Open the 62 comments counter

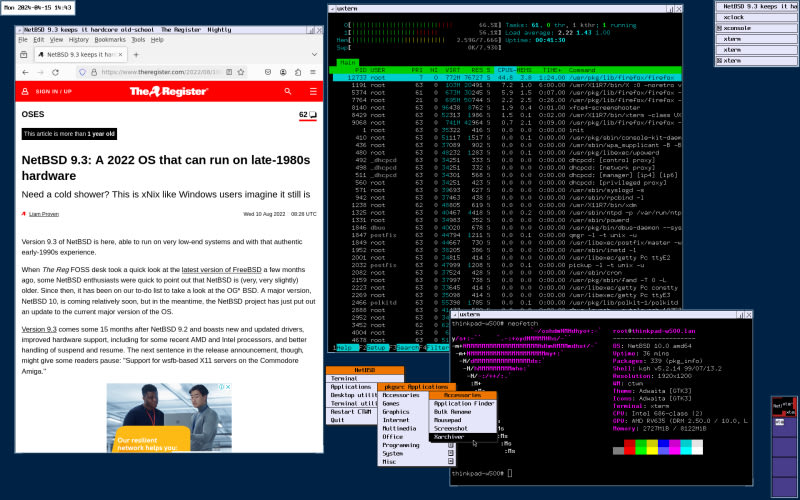point(306,115)
